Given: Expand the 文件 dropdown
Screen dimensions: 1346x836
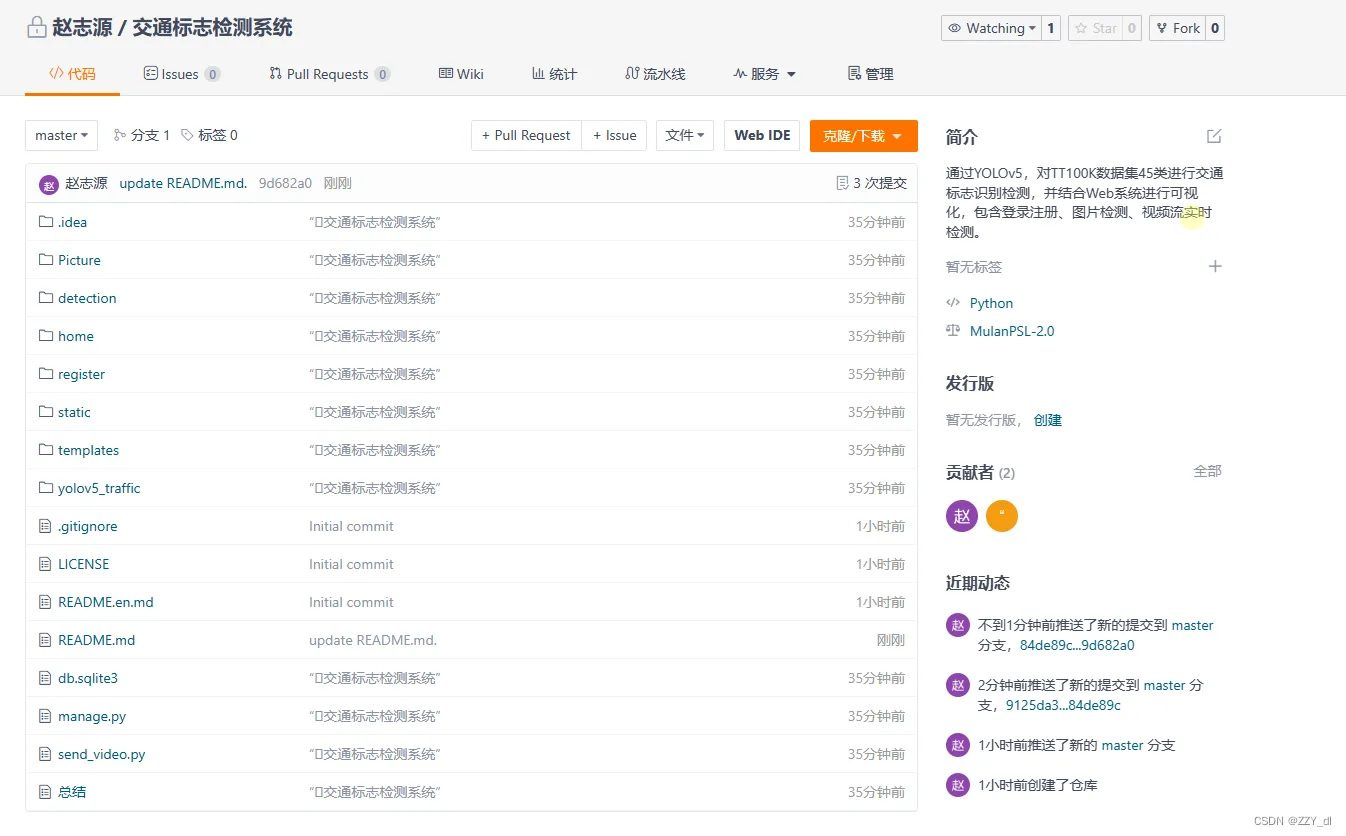Looking at the screenshot, I should pos(685,135).
